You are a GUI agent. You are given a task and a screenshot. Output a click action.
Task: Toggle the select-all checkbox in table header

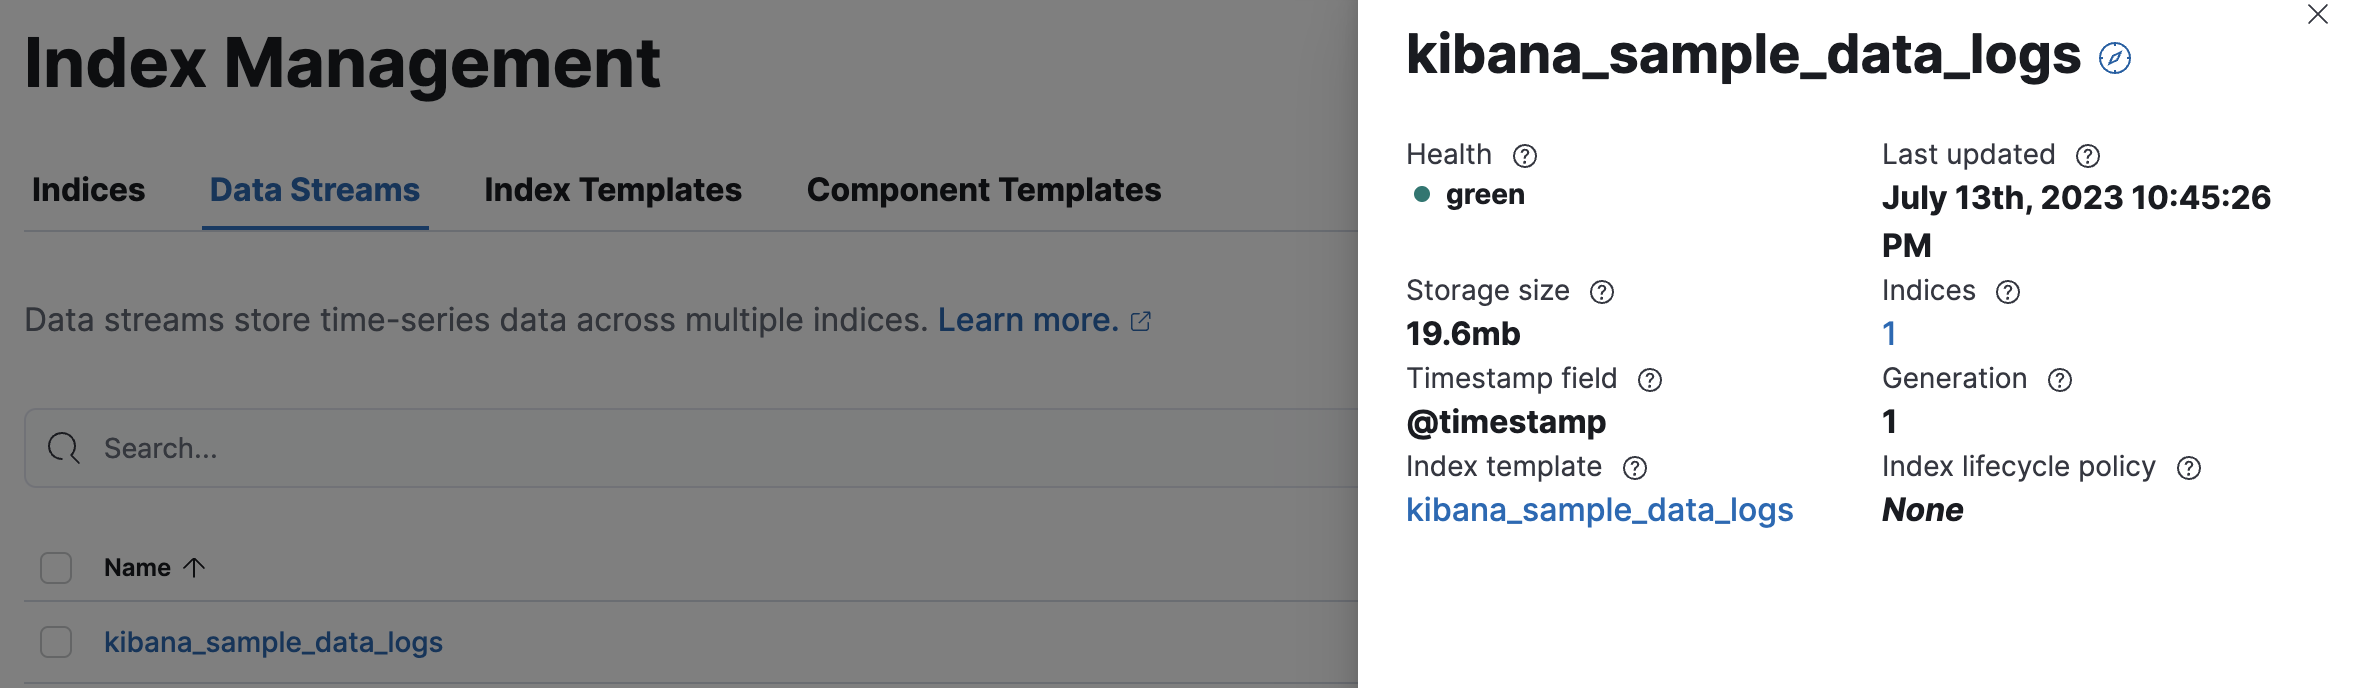coord(56,568)
